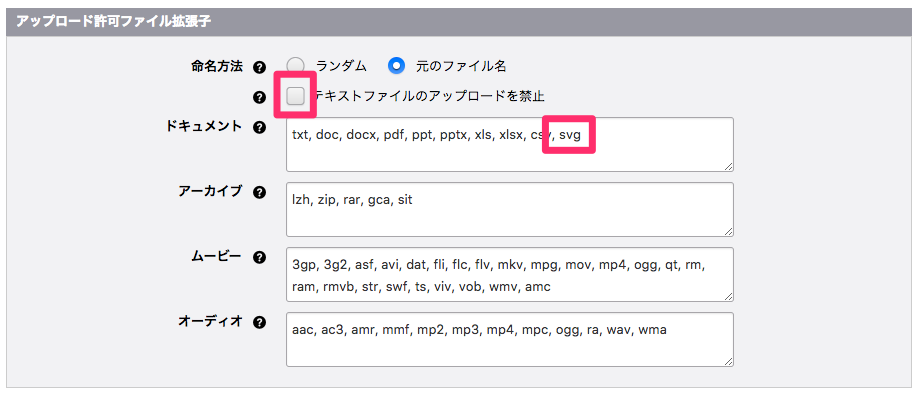
Task: Open the help icon next to ドキュメント
Action: tap(259, 127)
